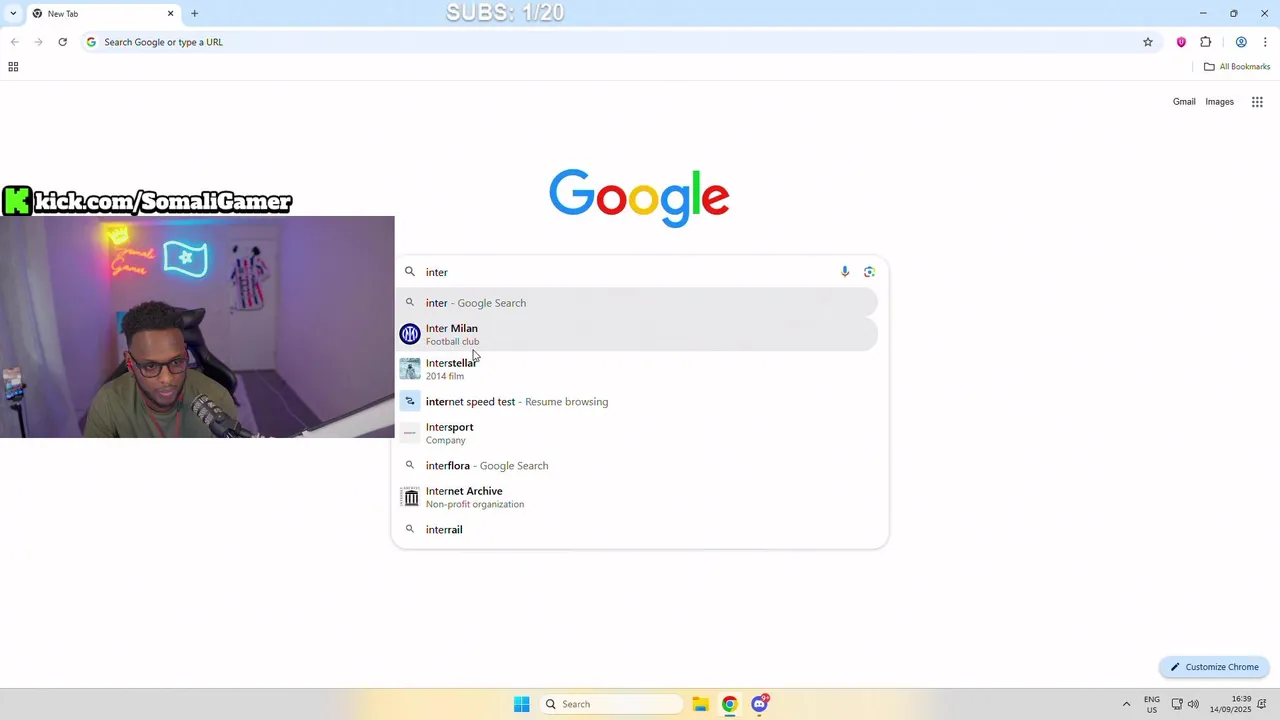
Task: Click the Customize Chrome button
Action: click(1214, 667)
